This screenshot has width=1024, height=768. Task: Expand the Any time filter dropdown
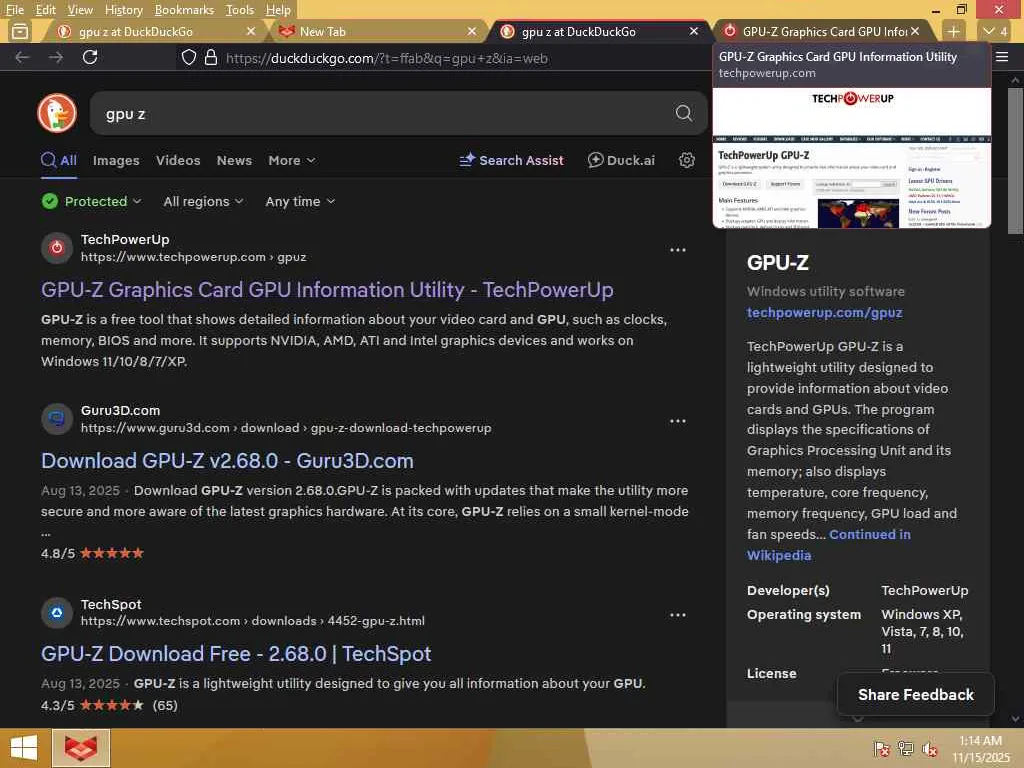300,201
